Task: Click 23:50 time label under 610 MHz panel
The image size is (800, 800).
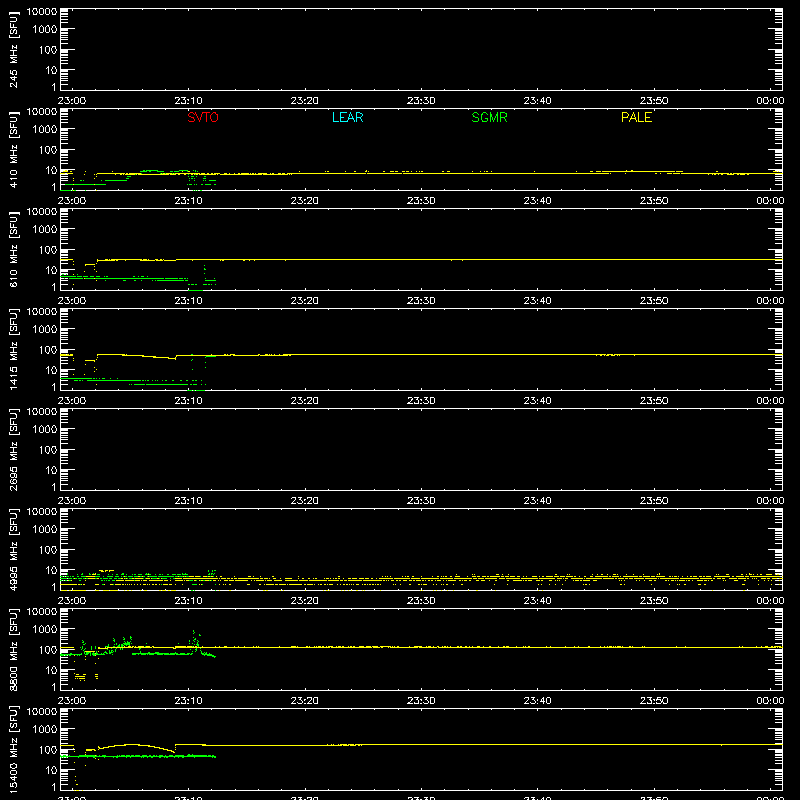Action: (654, 301)
